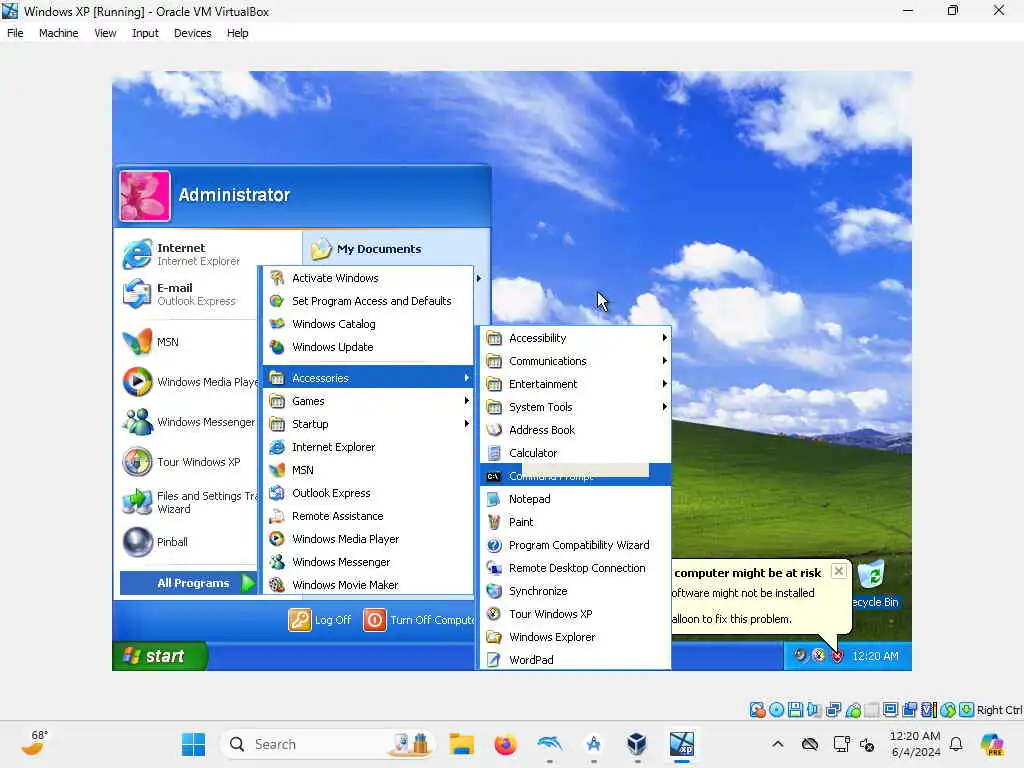Open Remote Assistance
Image resolution: width=1024 pixels, height=768 pixels.
pos(368,516)
